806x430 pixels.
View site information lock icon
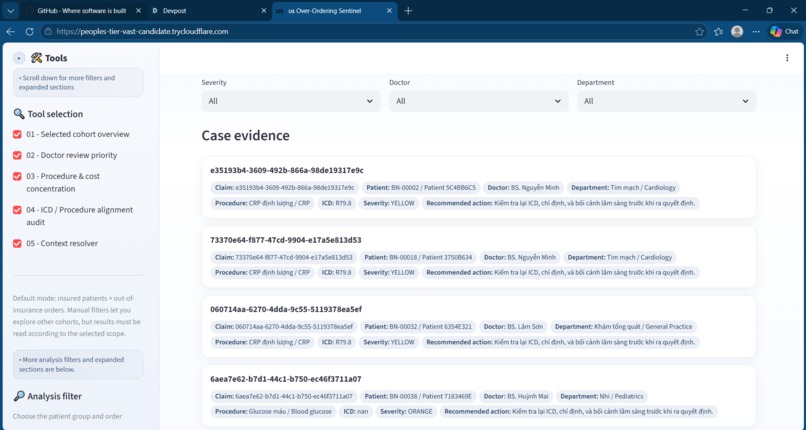(48, 31)
